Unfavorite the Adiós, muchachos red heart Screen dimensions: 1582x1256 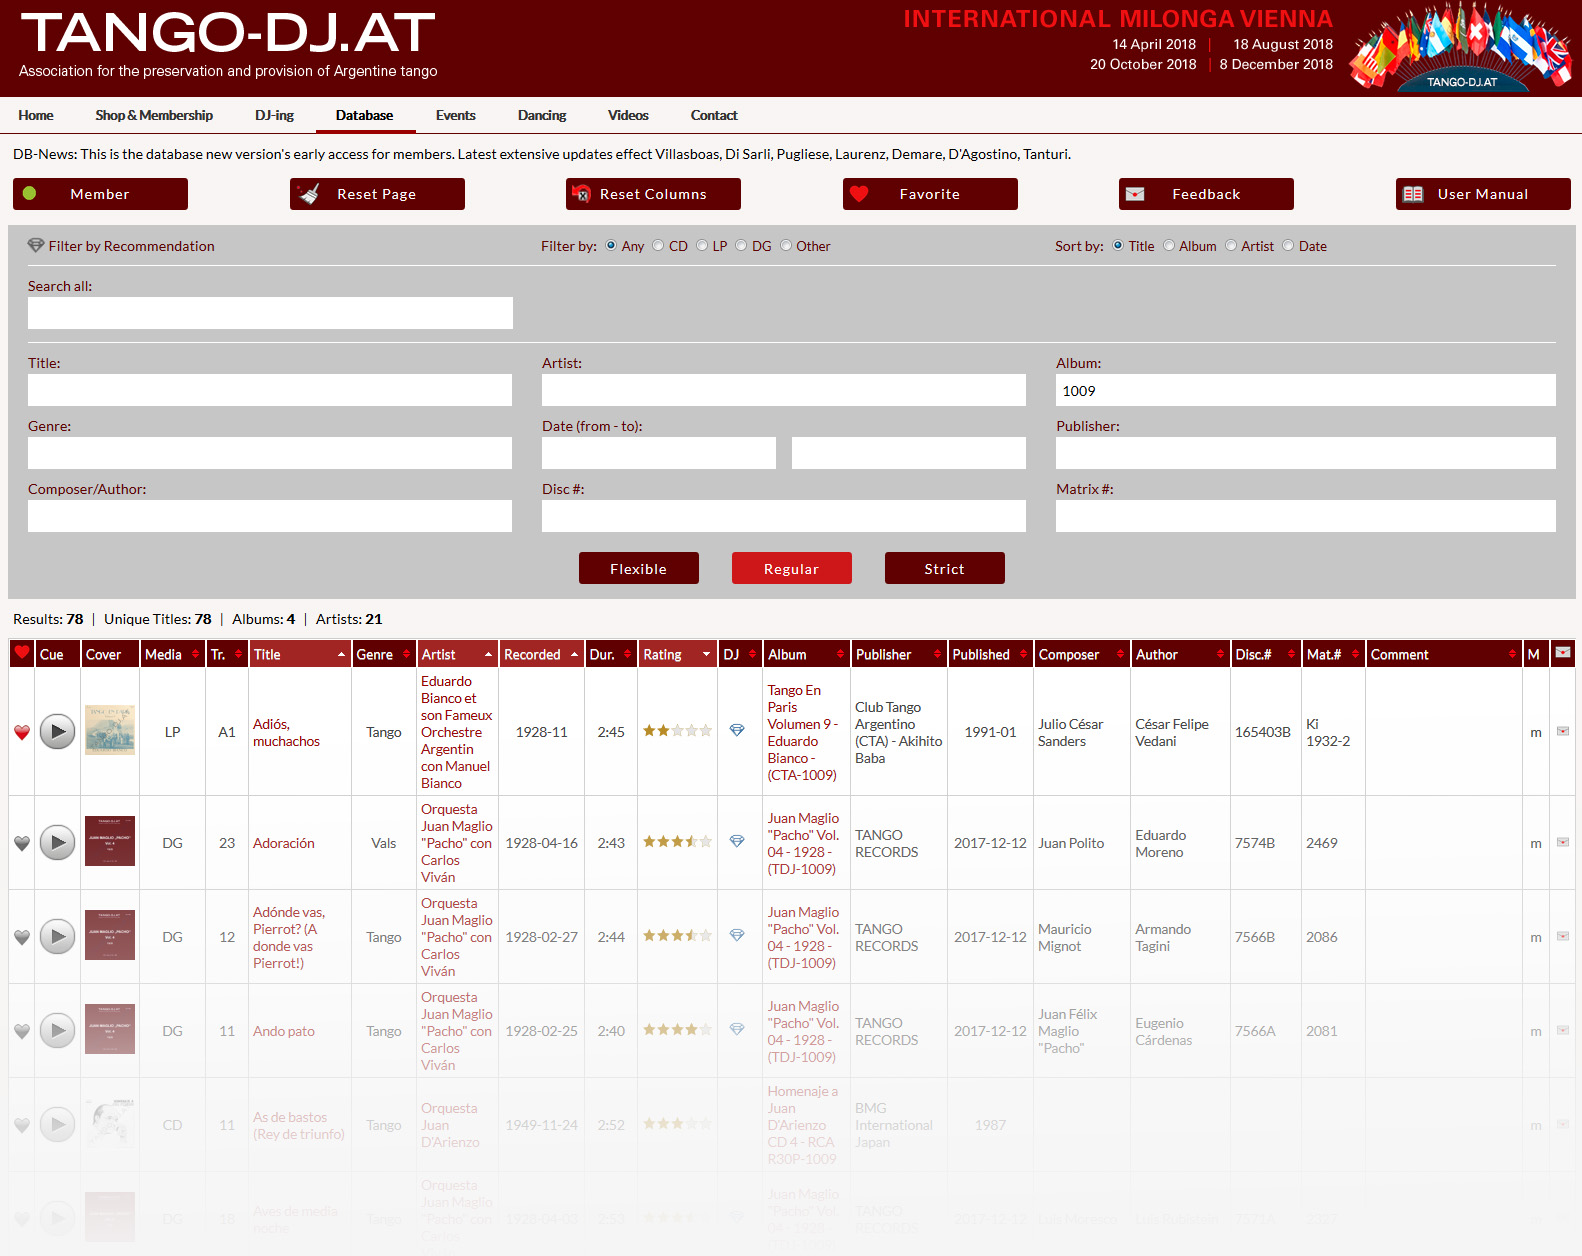22,732
